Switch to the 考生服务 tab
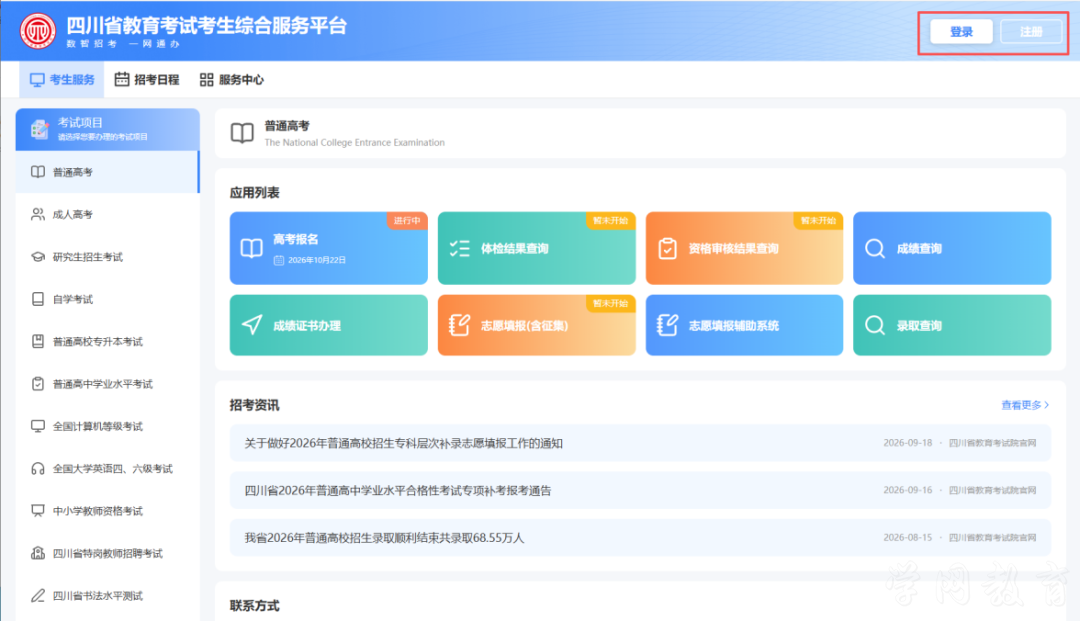 pos(62,80)
